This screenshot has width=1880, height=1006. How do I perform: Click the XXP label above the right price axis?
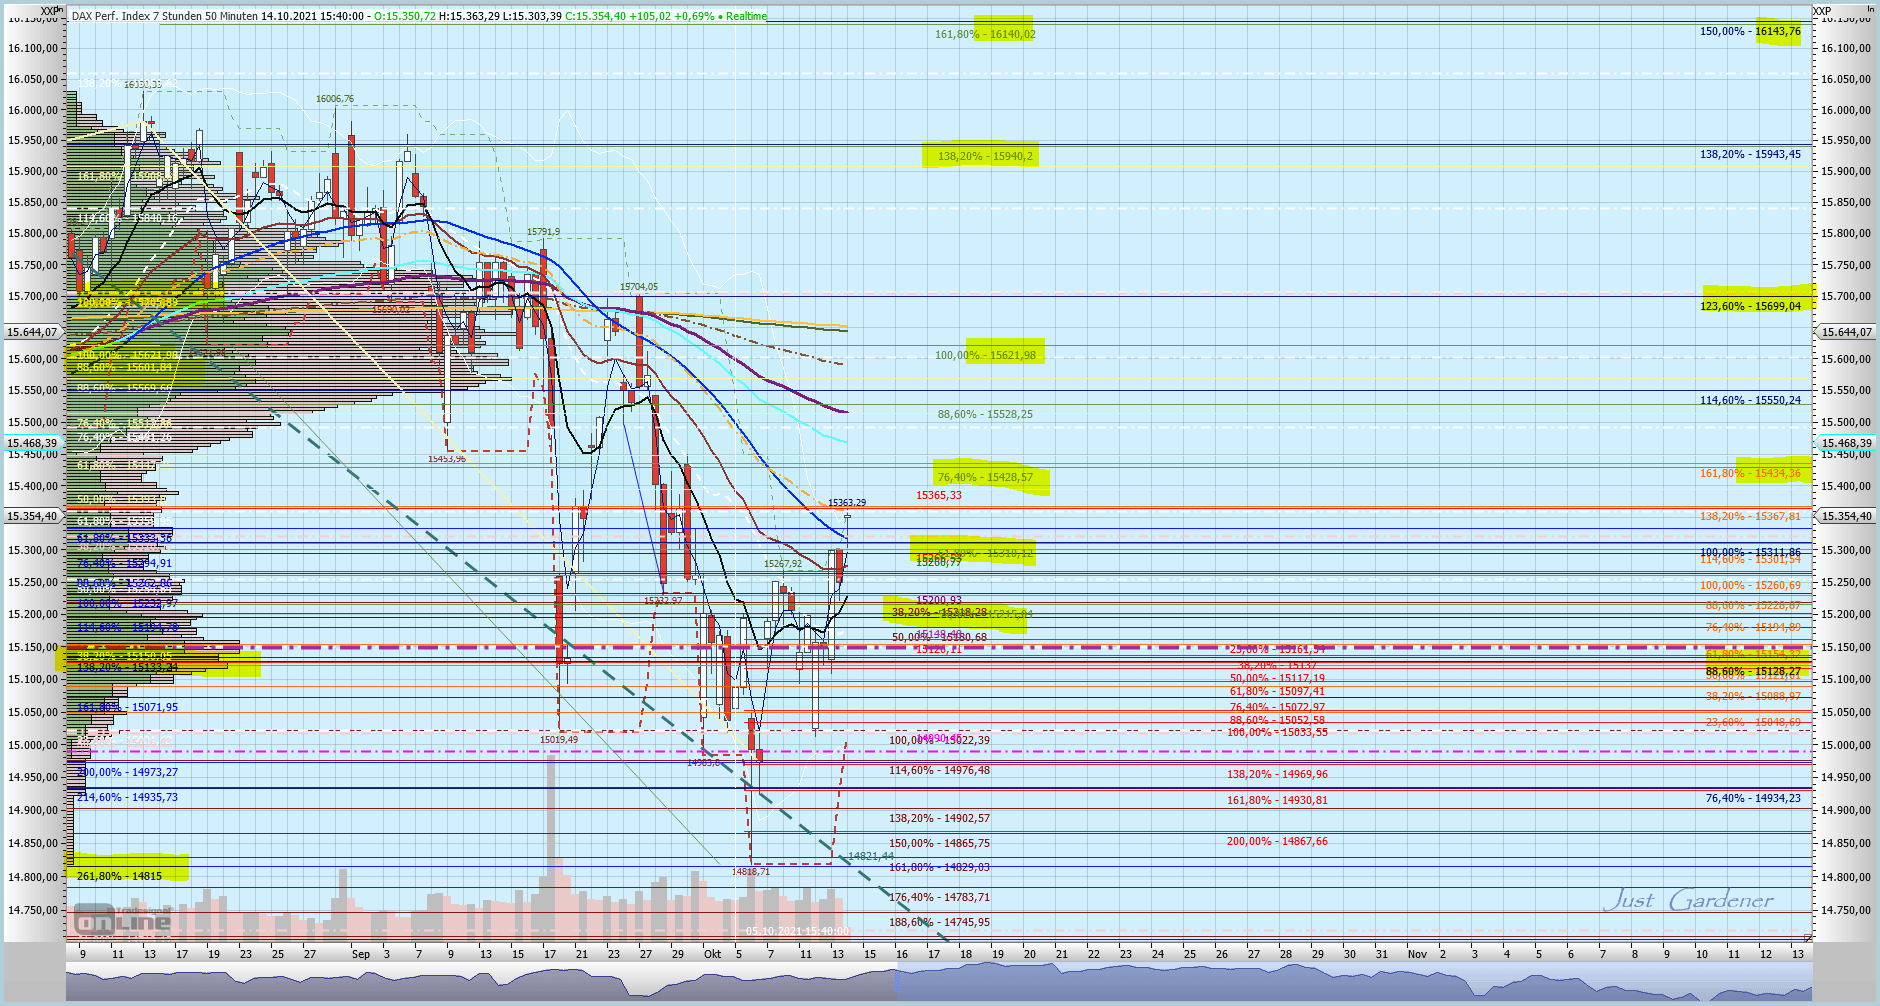click(x=1823, y=12)
